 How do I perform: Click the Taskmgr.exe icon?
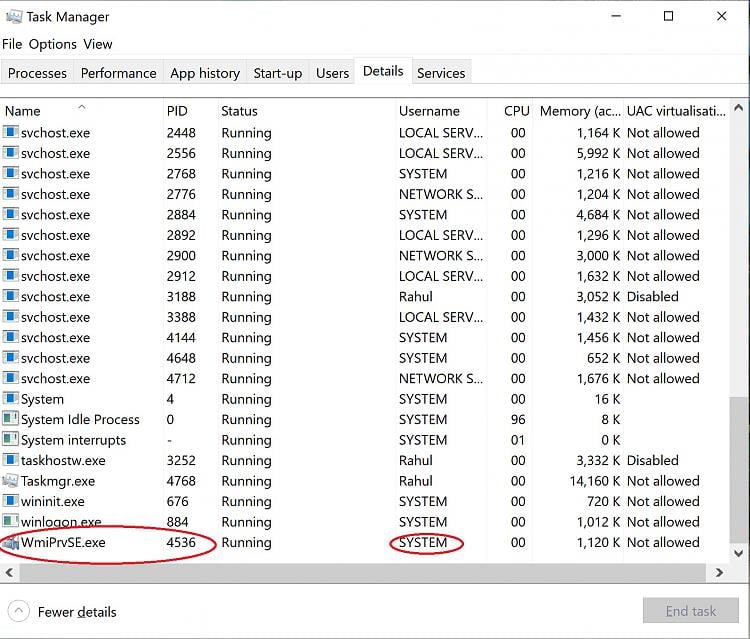click(x=11, y=481)
